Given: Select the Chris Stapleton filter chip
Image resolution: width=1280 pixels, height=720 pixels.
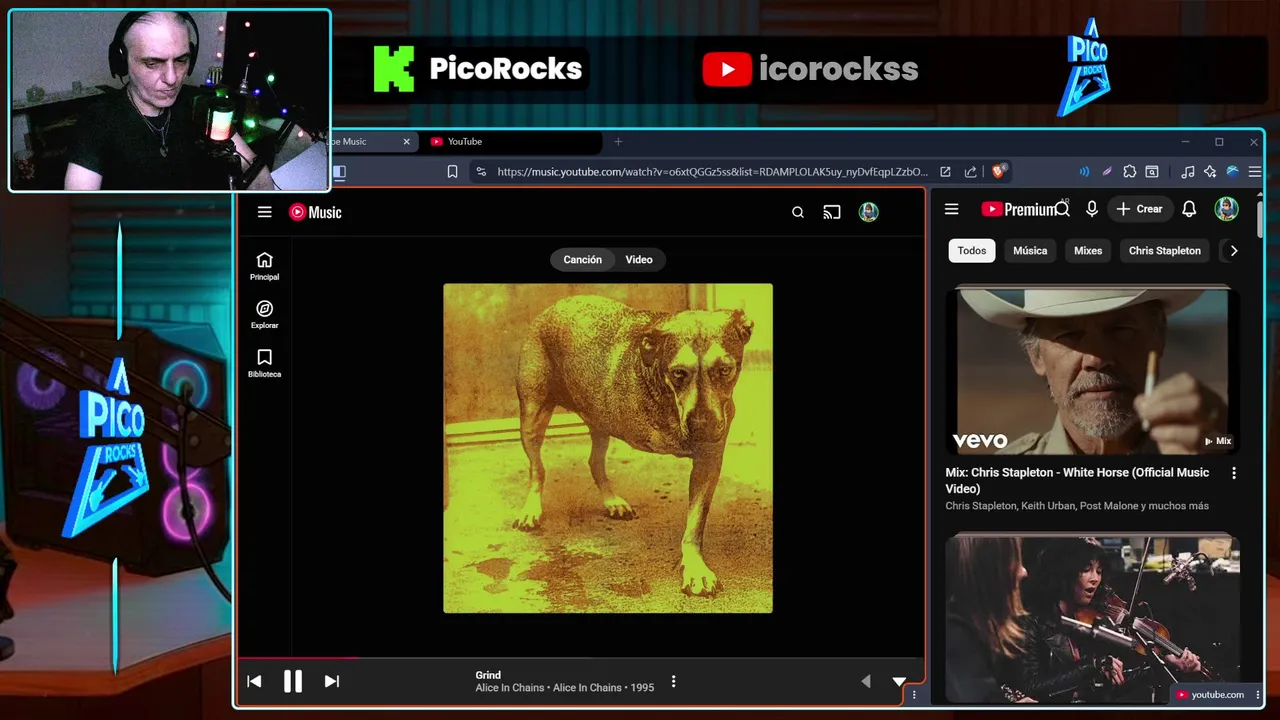Looking at the screenshot, I should click(1165, 251).
